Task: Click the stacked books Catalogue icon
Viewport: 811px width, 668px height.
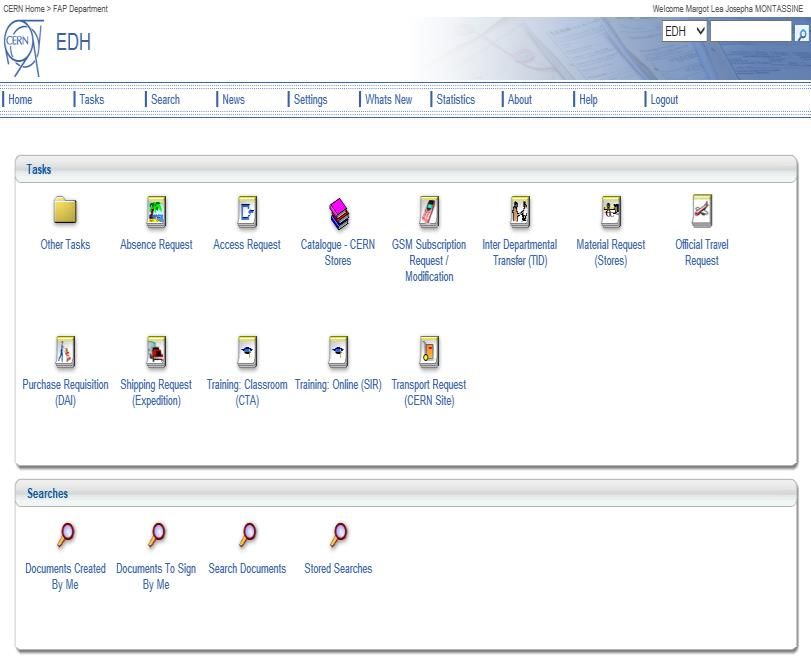Action: (339, 214)
